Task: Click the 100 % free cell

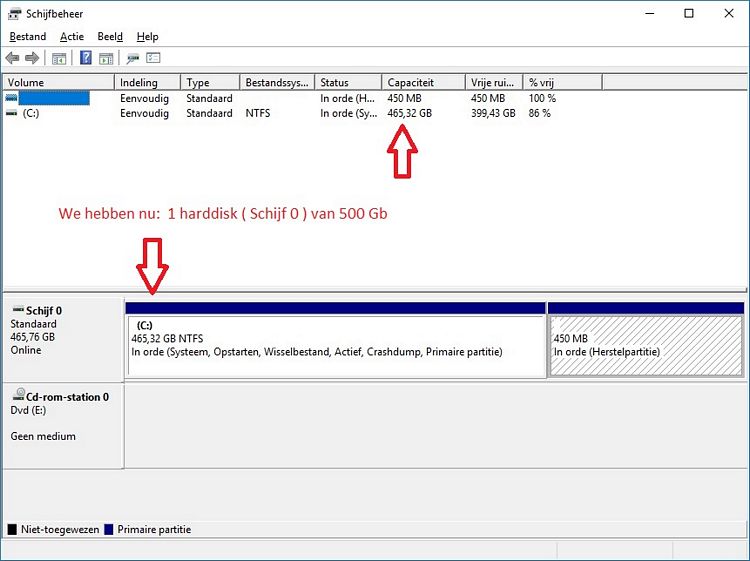Action: 542,98
